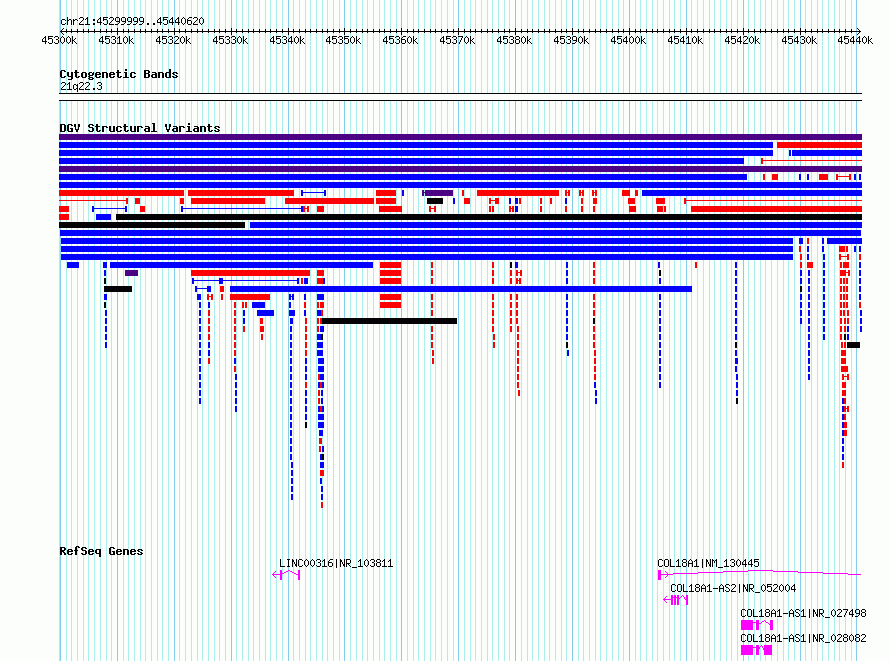Click the 21q22.3 band label
890x661 pixels.
tap(81, 86)
